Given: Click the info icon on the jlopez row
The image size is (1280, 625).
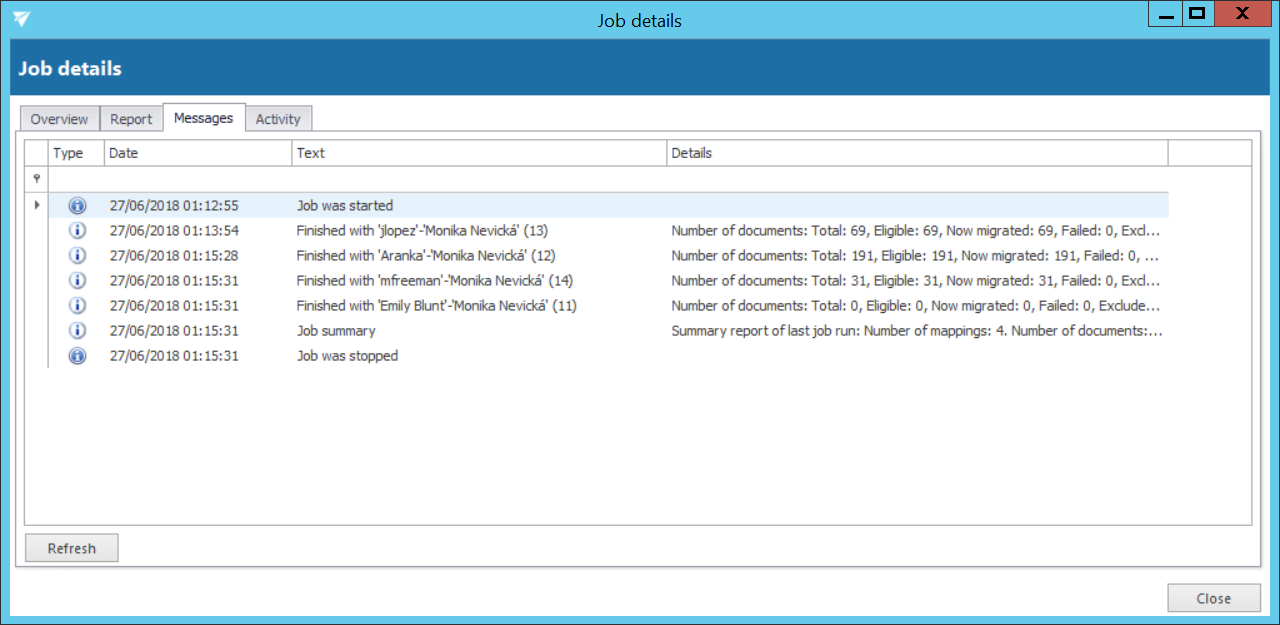Looking at the screenshot, I should coord(77,231).
